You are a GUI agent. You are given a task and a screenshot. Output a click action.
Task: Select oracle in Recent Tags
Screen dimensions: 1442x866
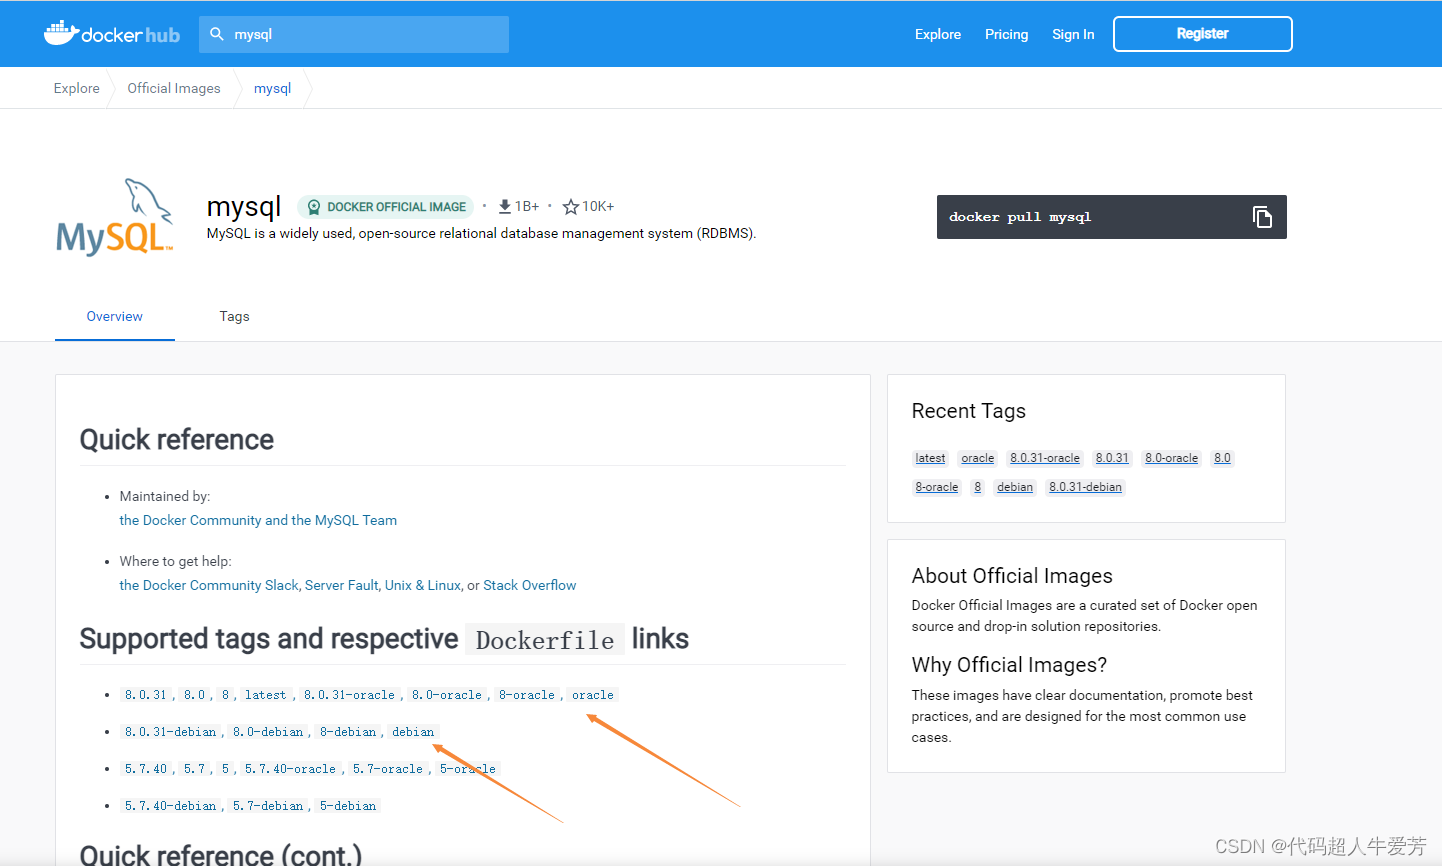(977, 458)
